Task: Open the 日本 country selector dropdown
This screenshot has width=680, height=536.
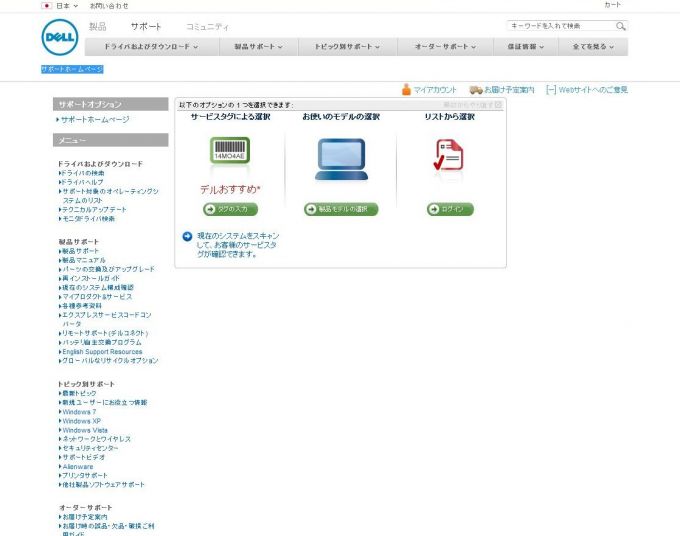Action: 67,6
